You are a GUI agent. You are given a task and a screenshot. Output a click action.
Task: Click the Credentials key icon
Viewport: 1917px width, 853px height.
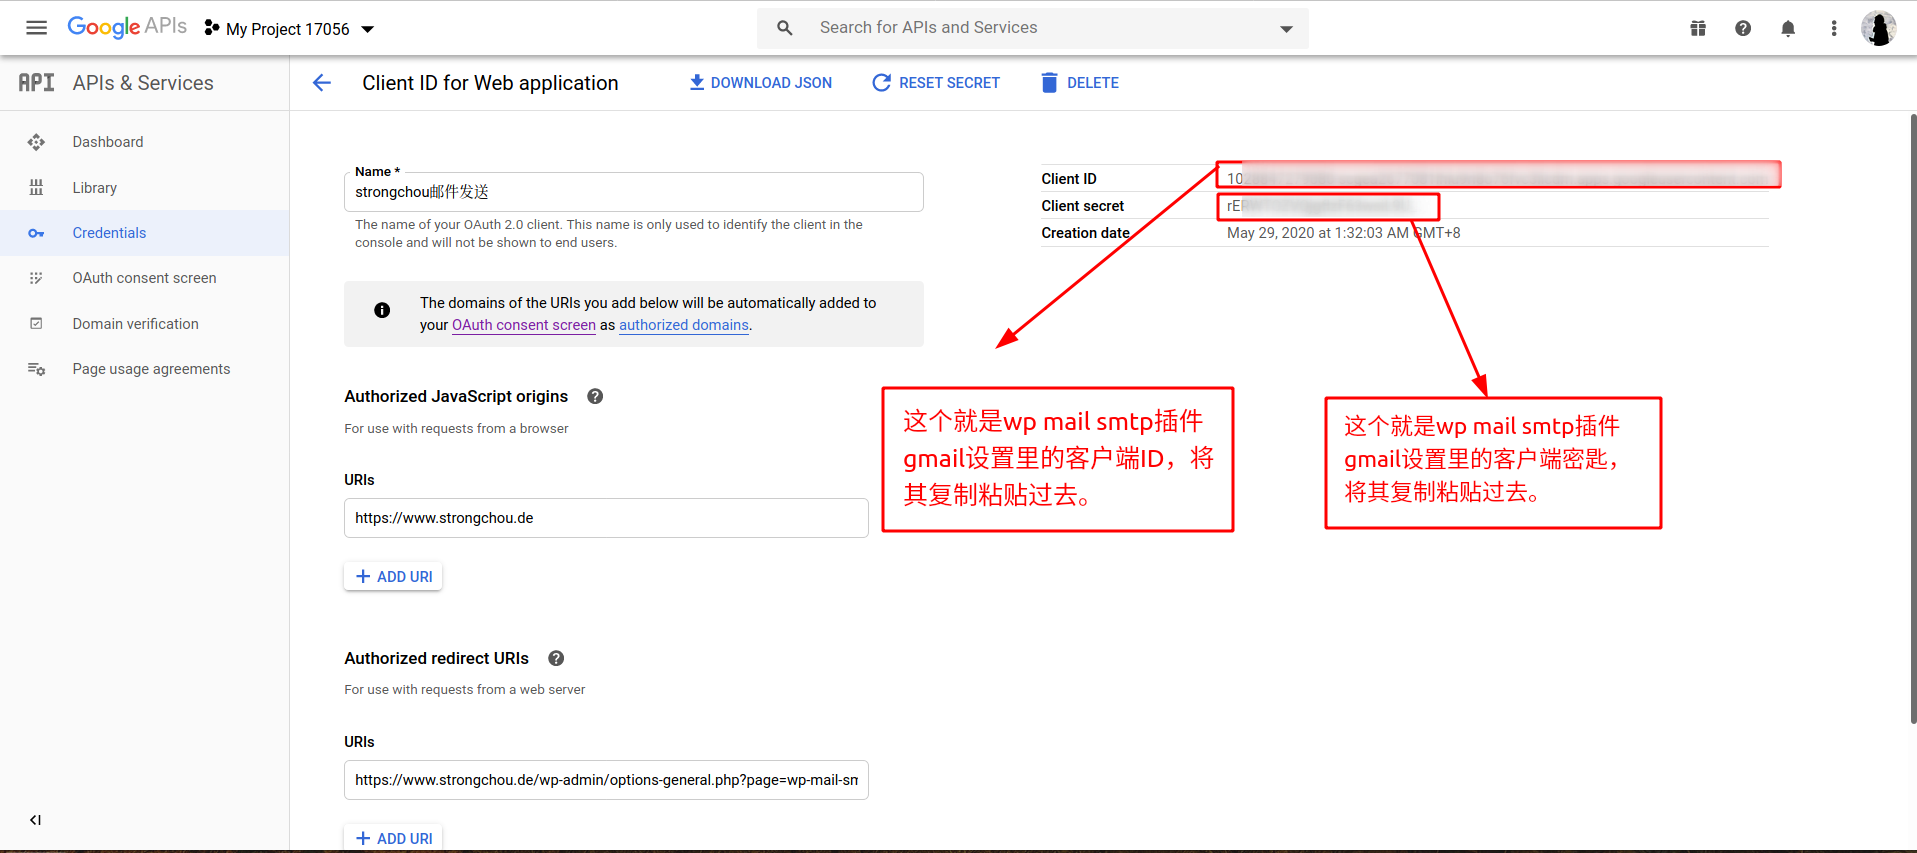[x=36, y=233]
